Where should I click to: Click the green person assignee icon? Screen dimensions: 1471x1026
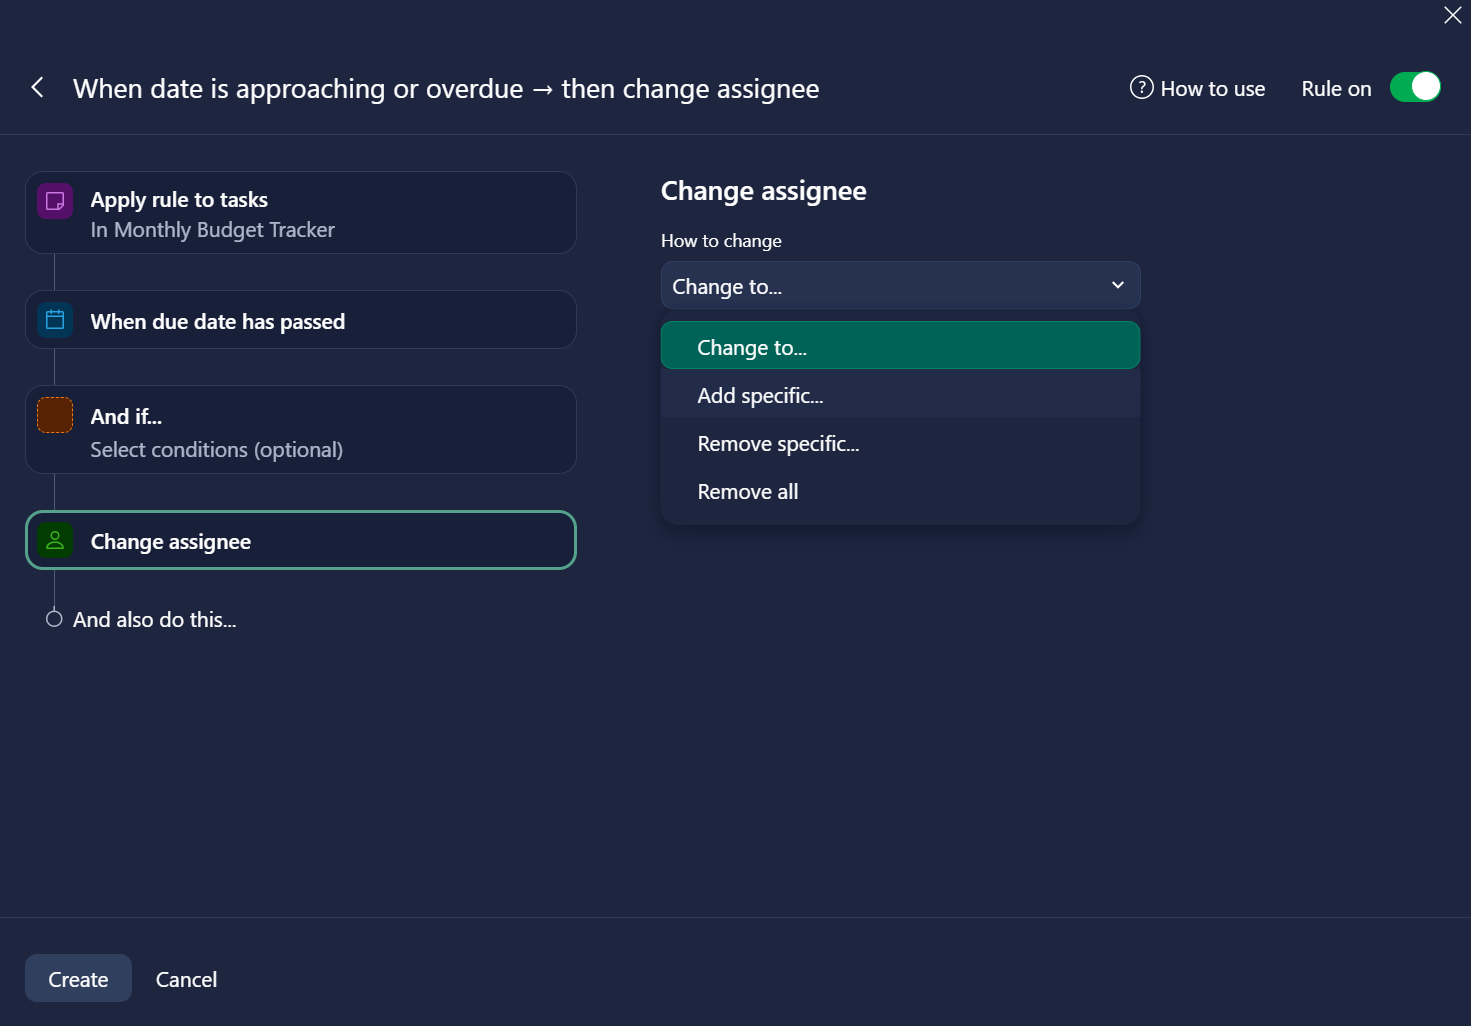coord(55,541)
